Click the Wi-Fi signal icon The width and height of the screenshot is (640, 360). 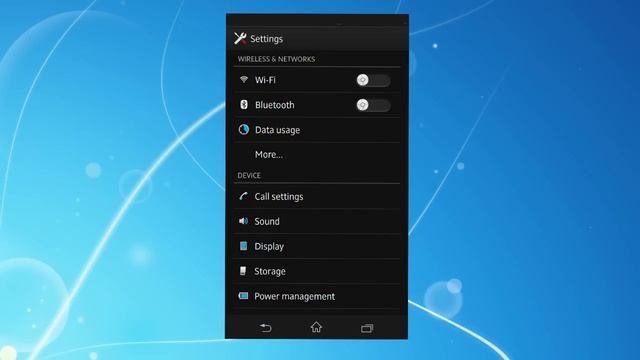point(244,79)
